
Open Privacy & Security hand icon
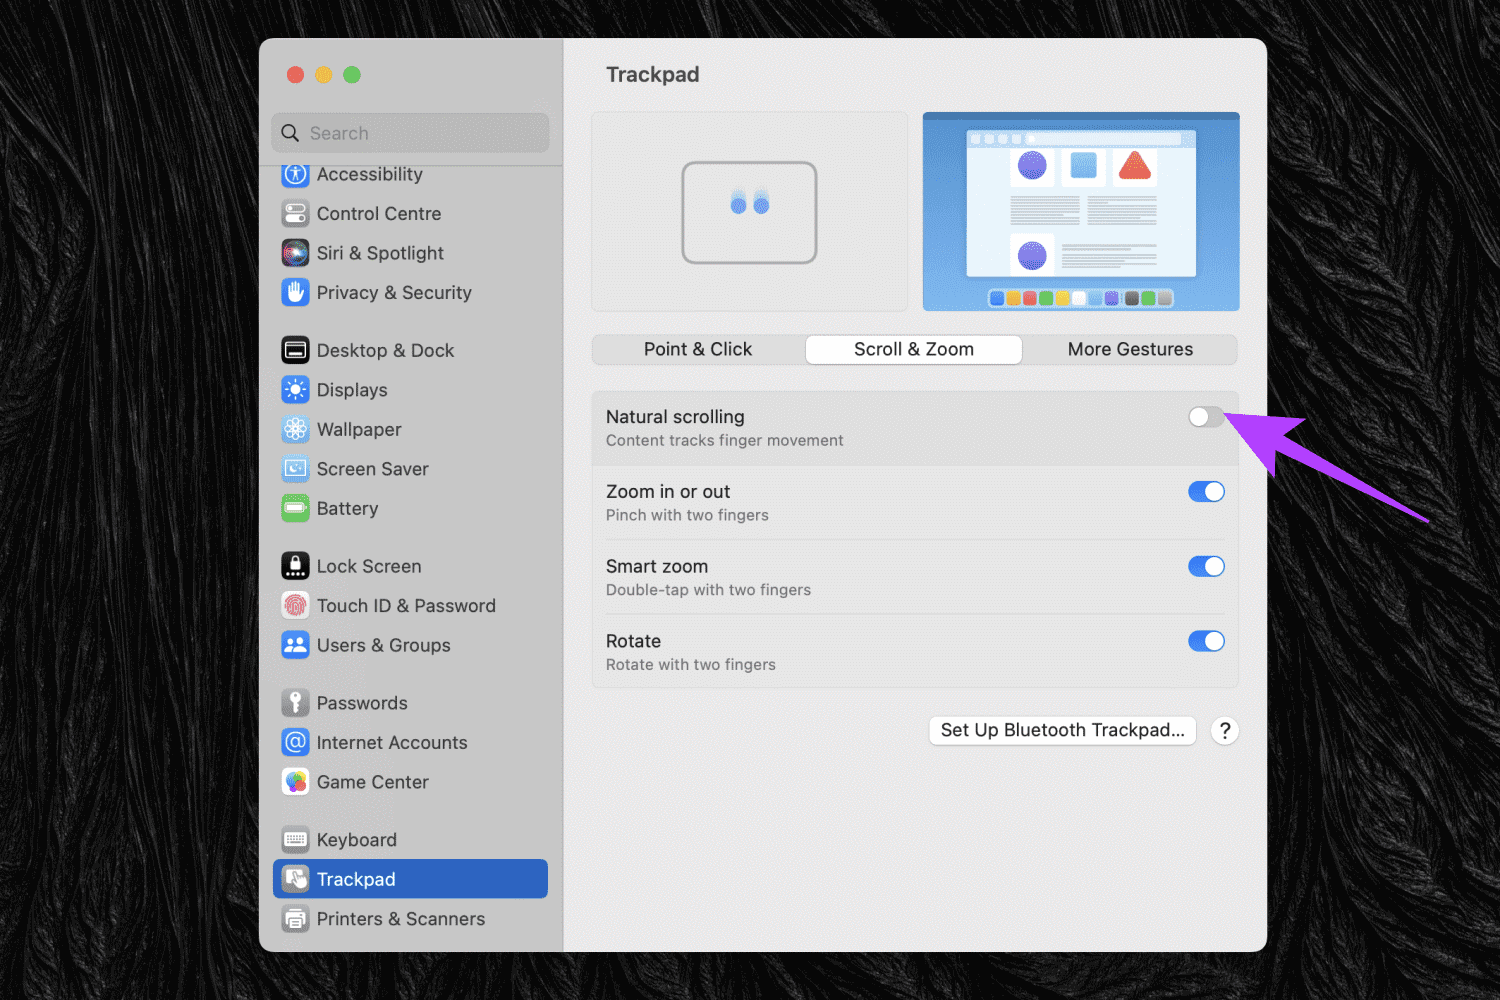tap(295, 293)
